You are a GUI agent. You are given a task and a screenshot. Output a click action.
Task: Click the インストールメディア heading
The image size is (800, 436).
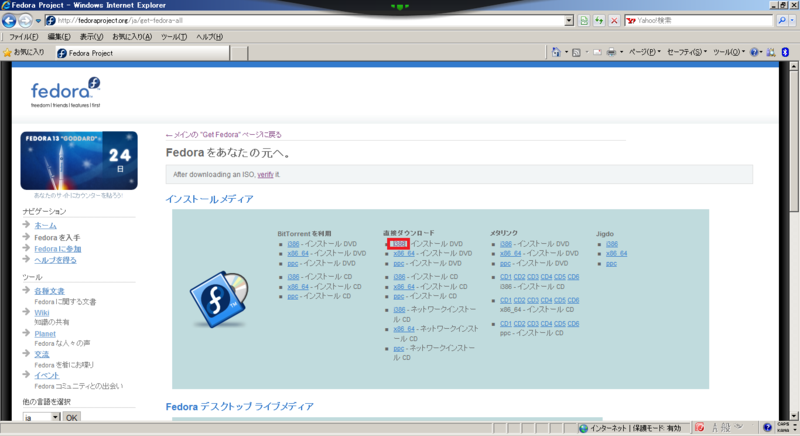210,199
